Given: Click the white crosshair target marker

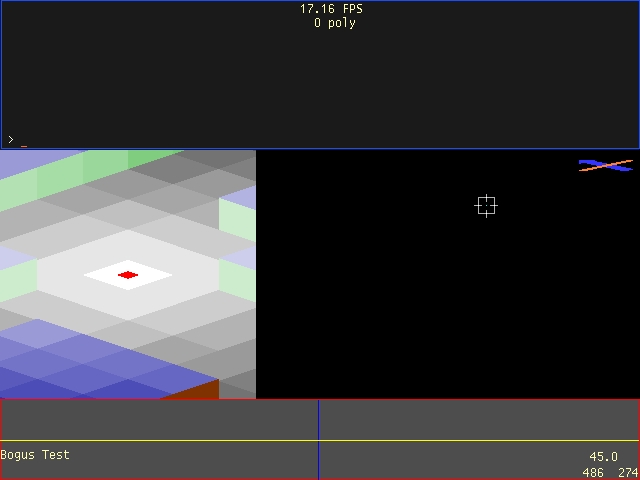Looking at the screenshot, I should click(486, 206).
